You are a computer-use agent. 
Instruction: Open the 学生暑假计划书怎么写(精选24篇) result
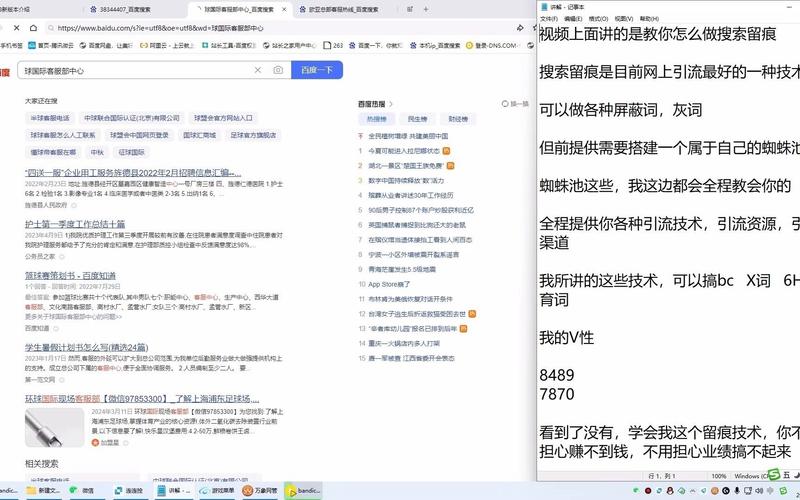click(x=87, y=347)
